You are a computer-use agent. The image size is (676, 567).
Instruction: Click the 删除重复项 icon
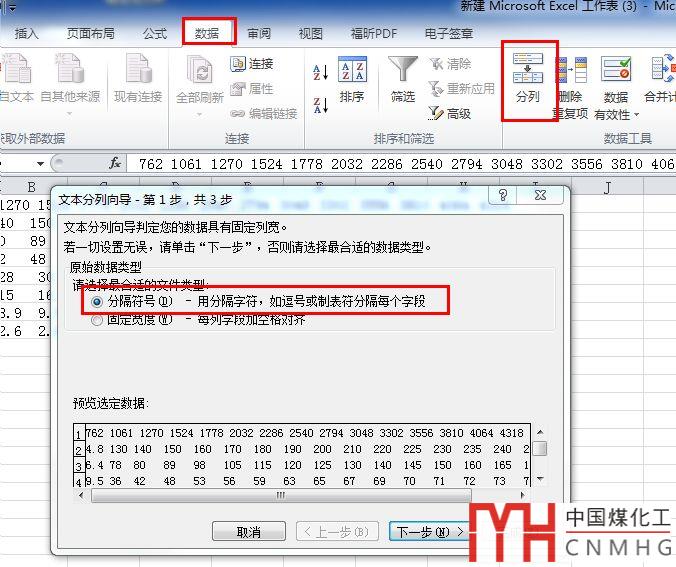(571, 69)
